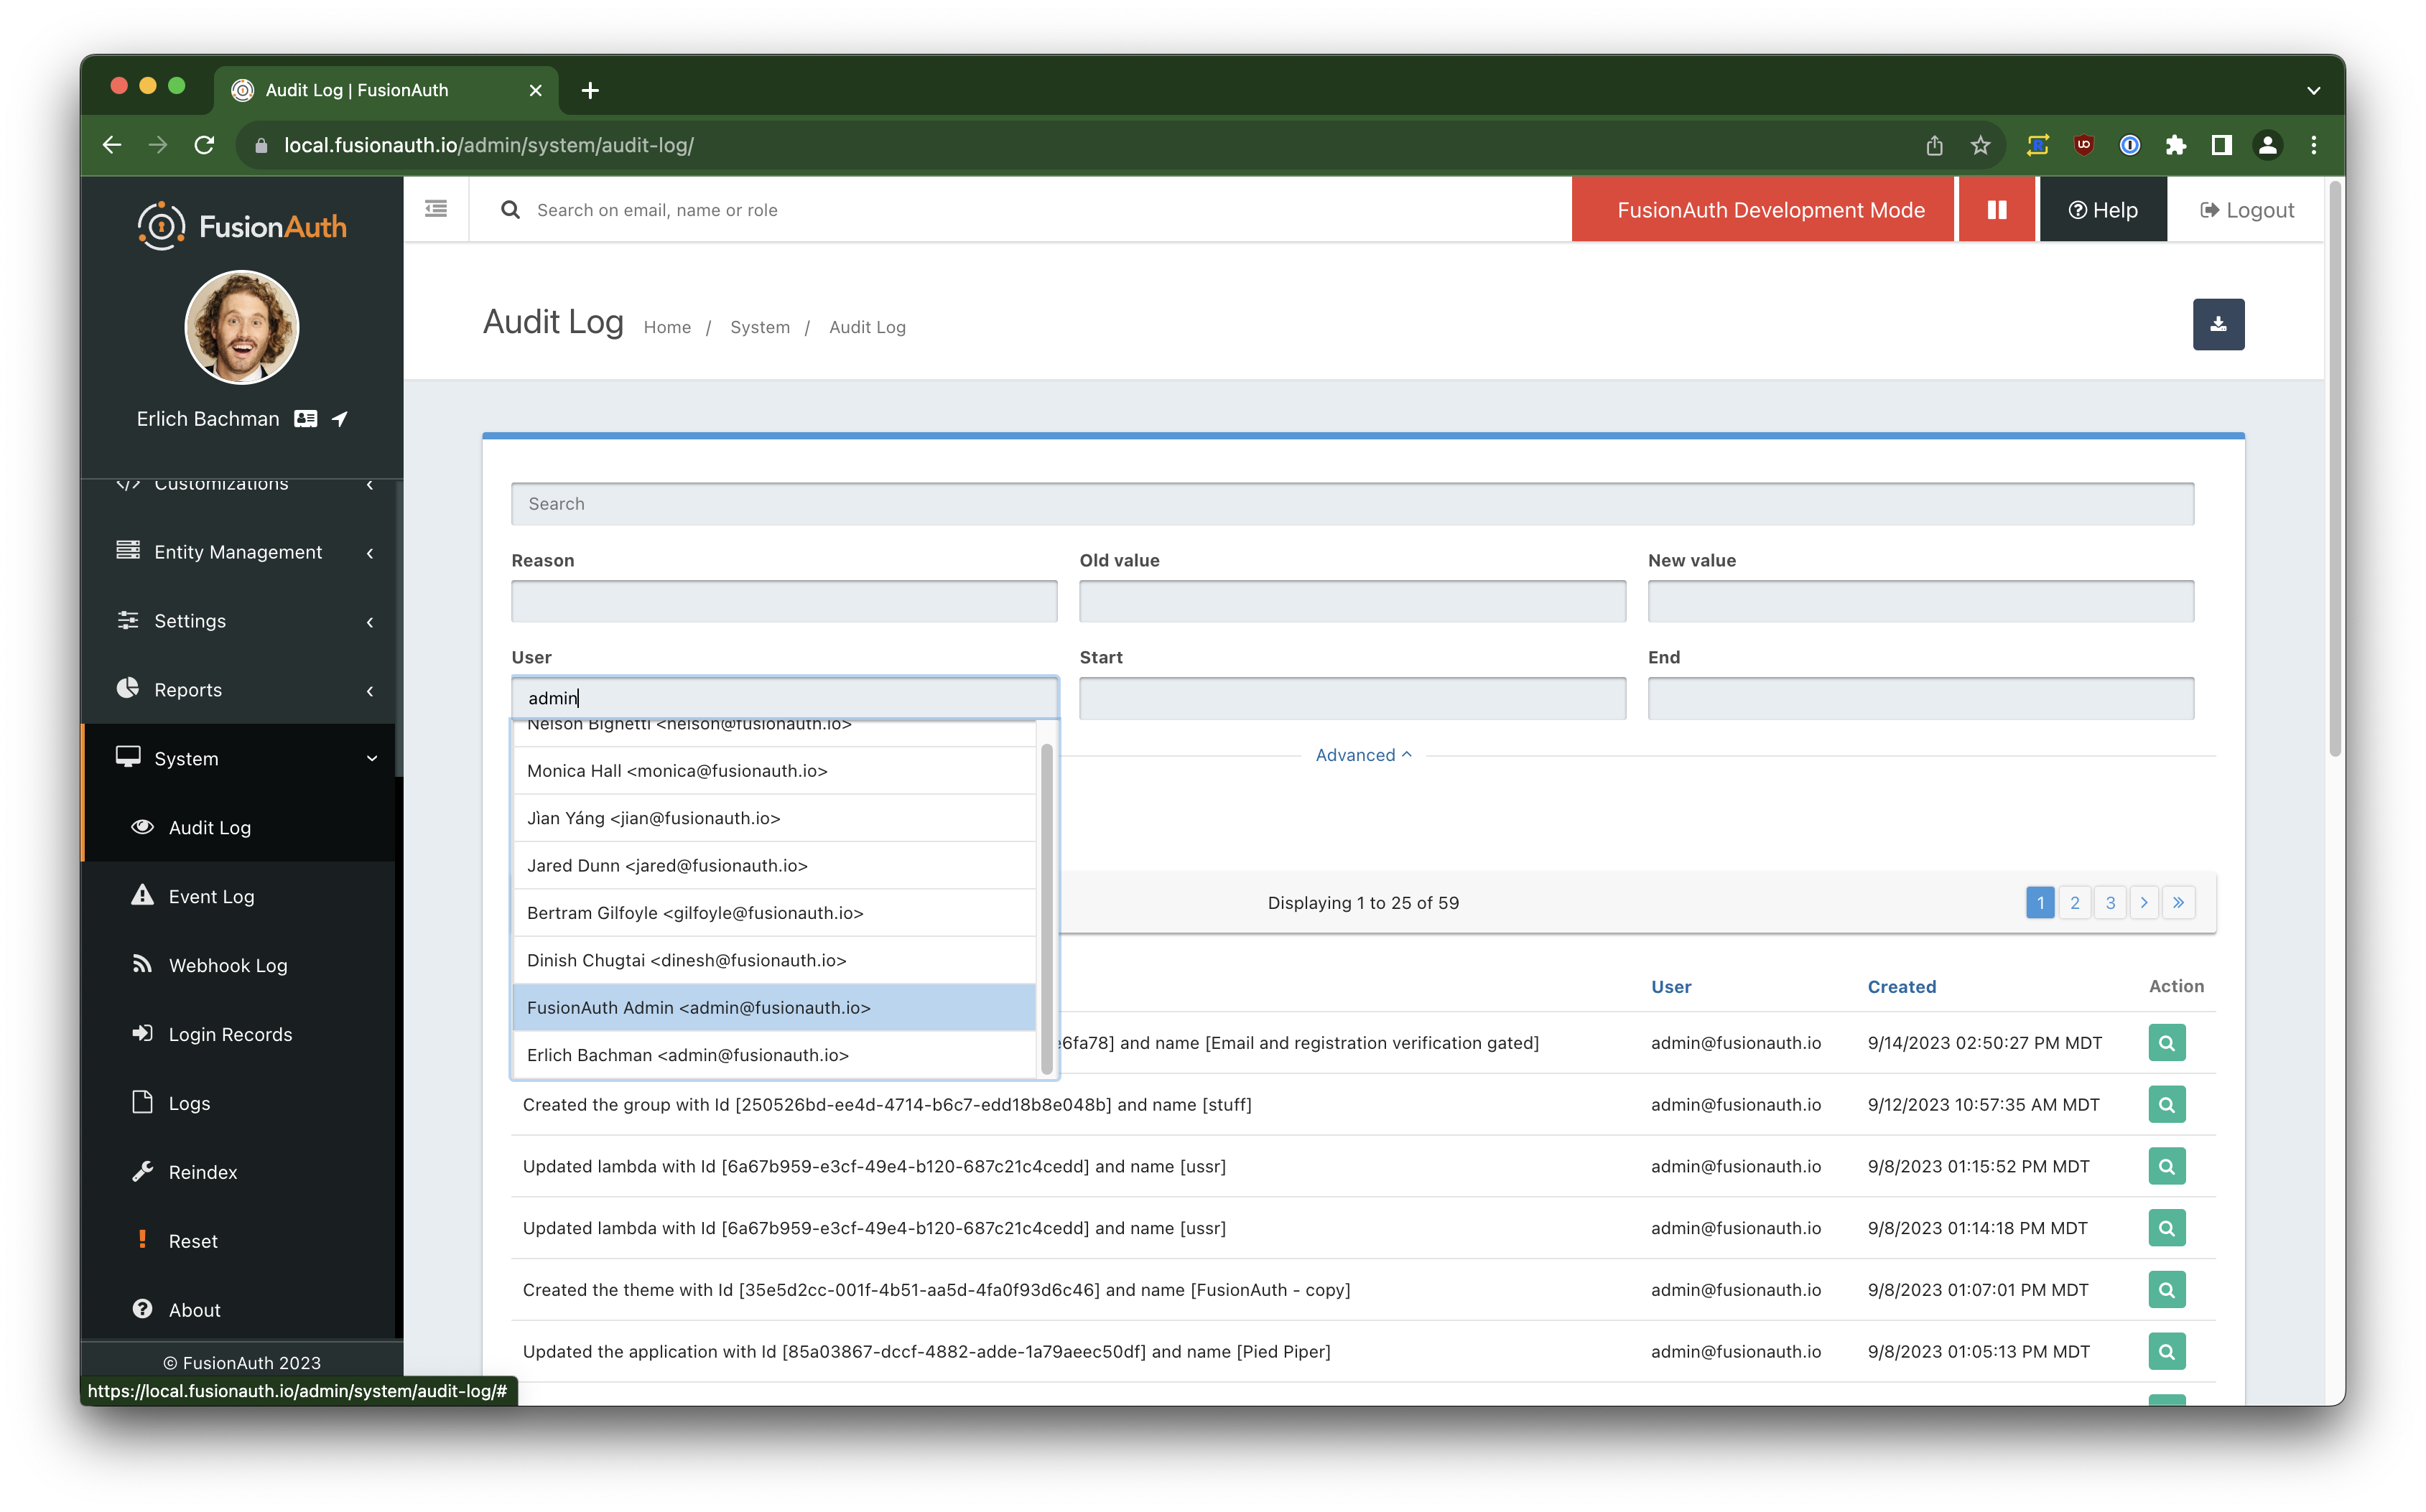
Task: Click the Reason filter input field
Action: point(783,601)
